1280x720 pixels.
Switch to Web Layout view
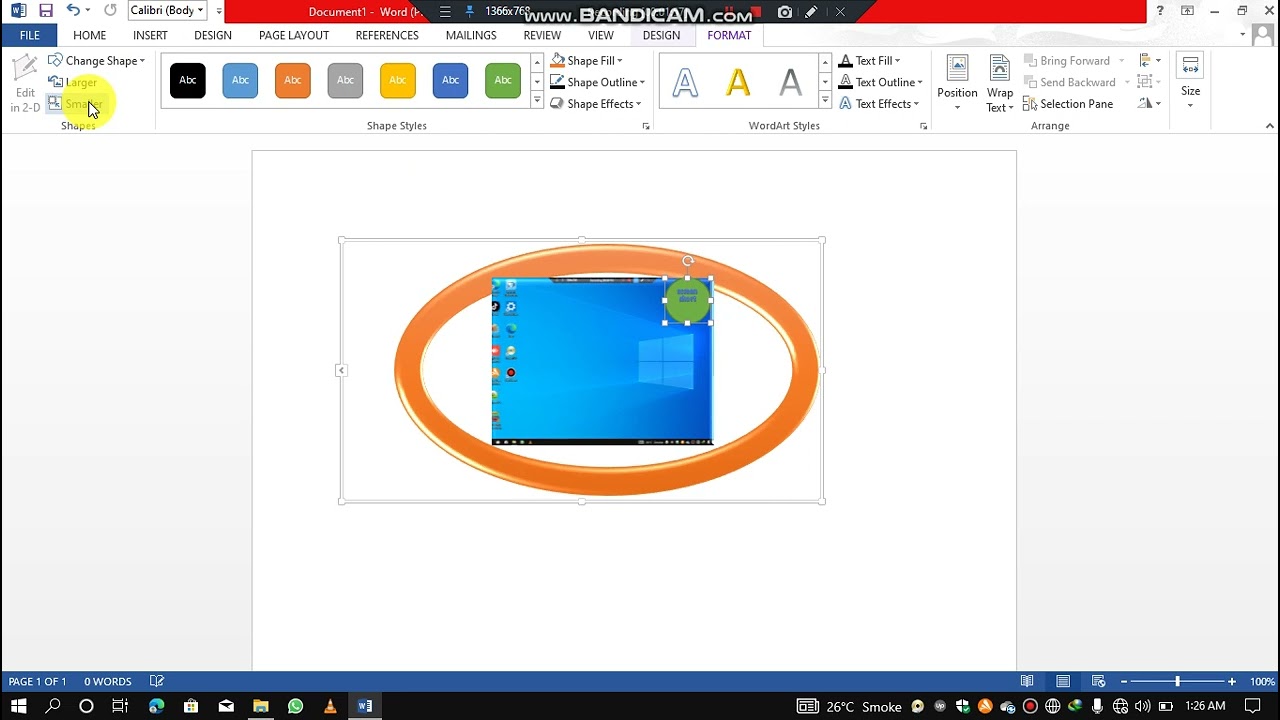(1098, 681)
